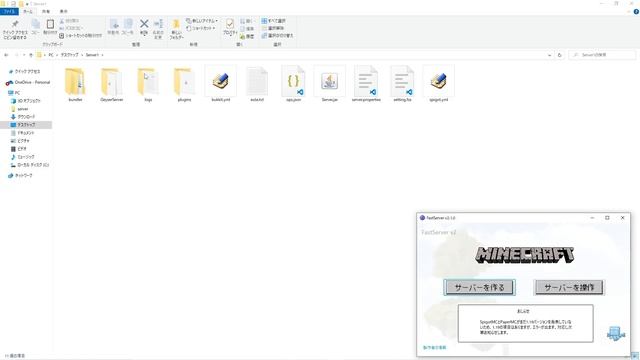Select the bukkit.yml file

tap(221, 84)
